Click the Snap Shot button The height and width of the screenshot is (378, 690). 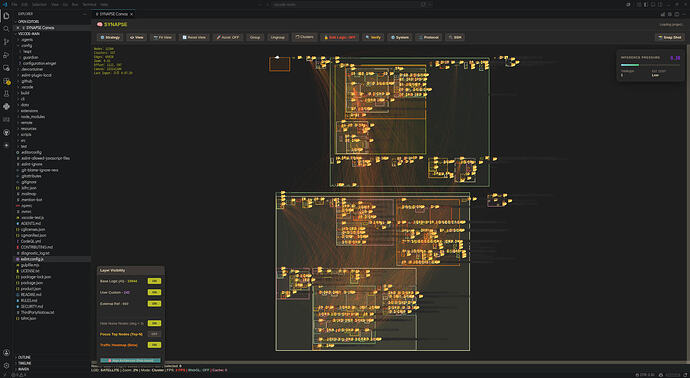pyautogui.click(x=670, y=37)
